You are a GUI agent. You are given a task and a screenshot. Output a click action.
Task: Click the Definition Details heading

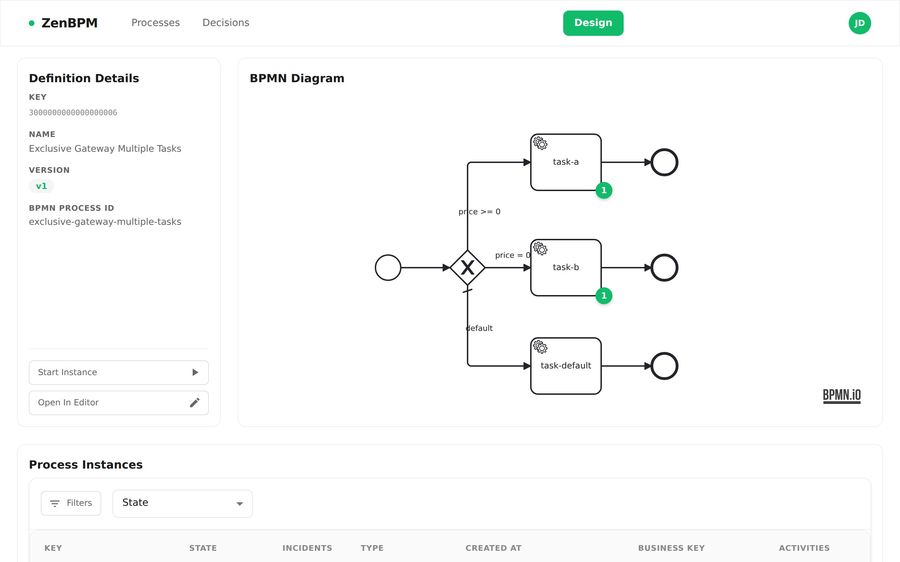[84, 78]
